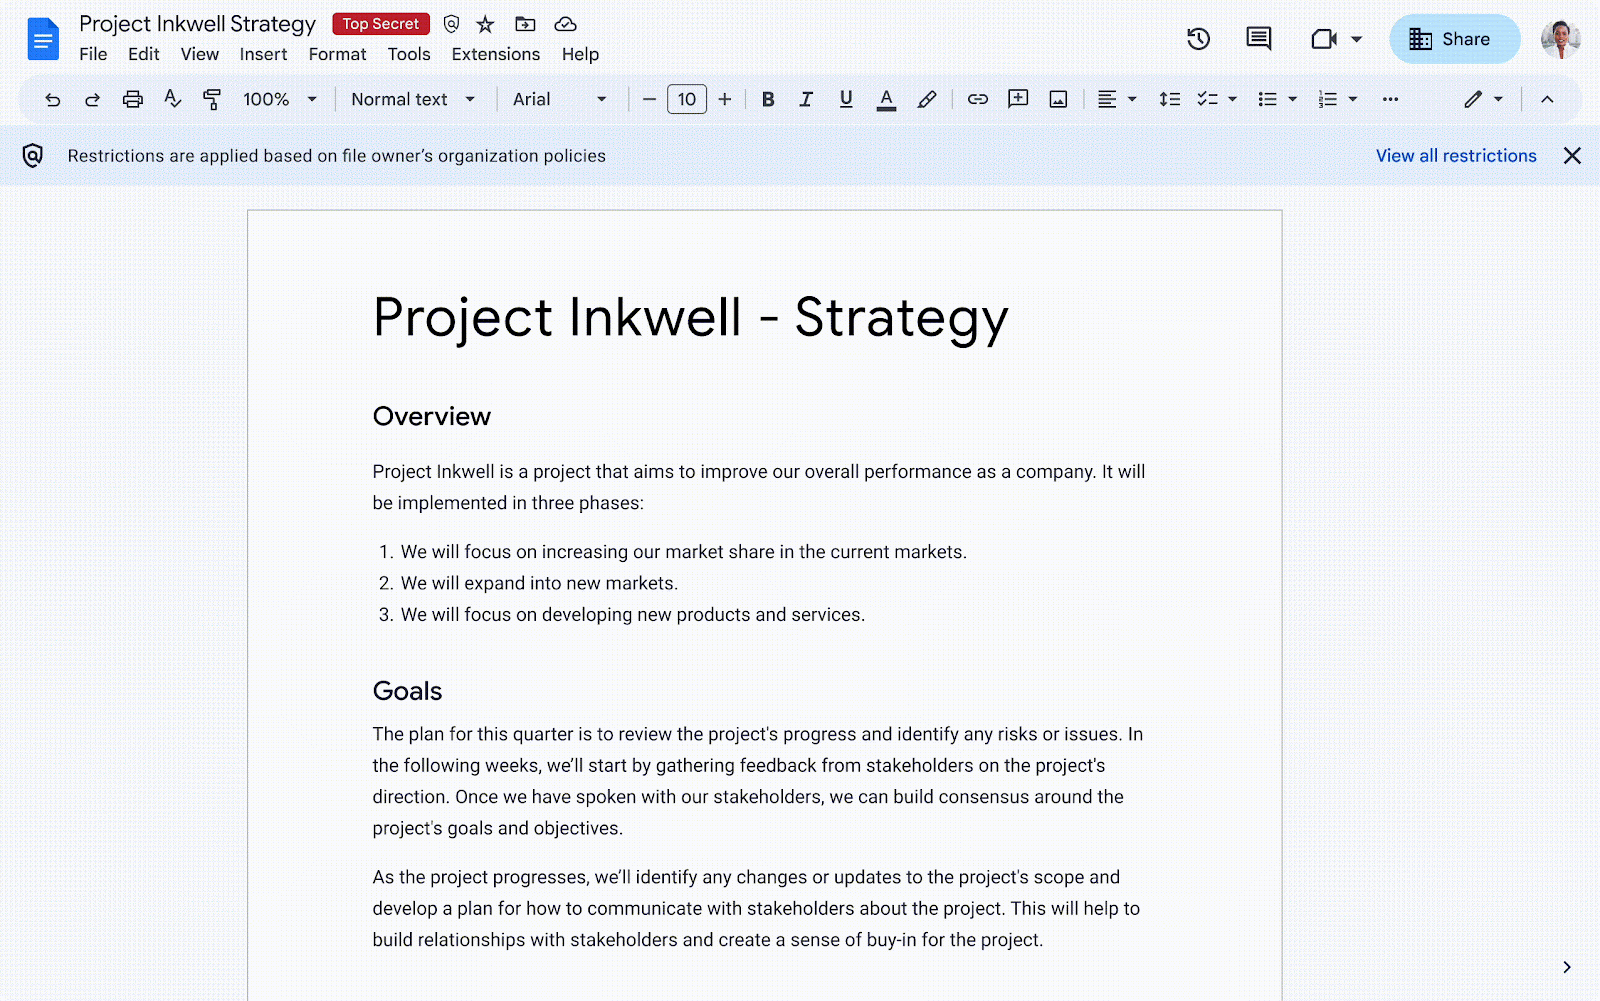This screenshot has height=1001, width=1600.
Task: Click the Redo icon
Action: [x=92, y=99]
